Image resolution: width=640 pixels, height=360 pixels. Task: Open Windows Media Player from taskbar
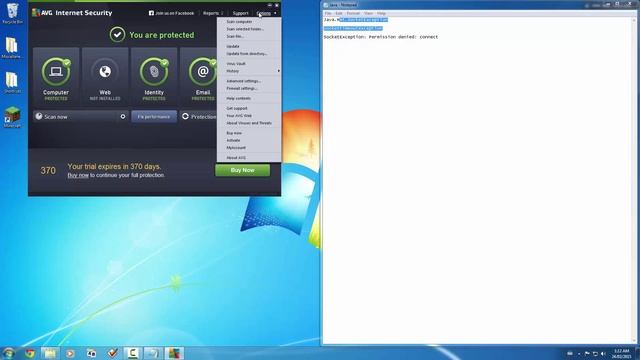click(x=70, y=353)
